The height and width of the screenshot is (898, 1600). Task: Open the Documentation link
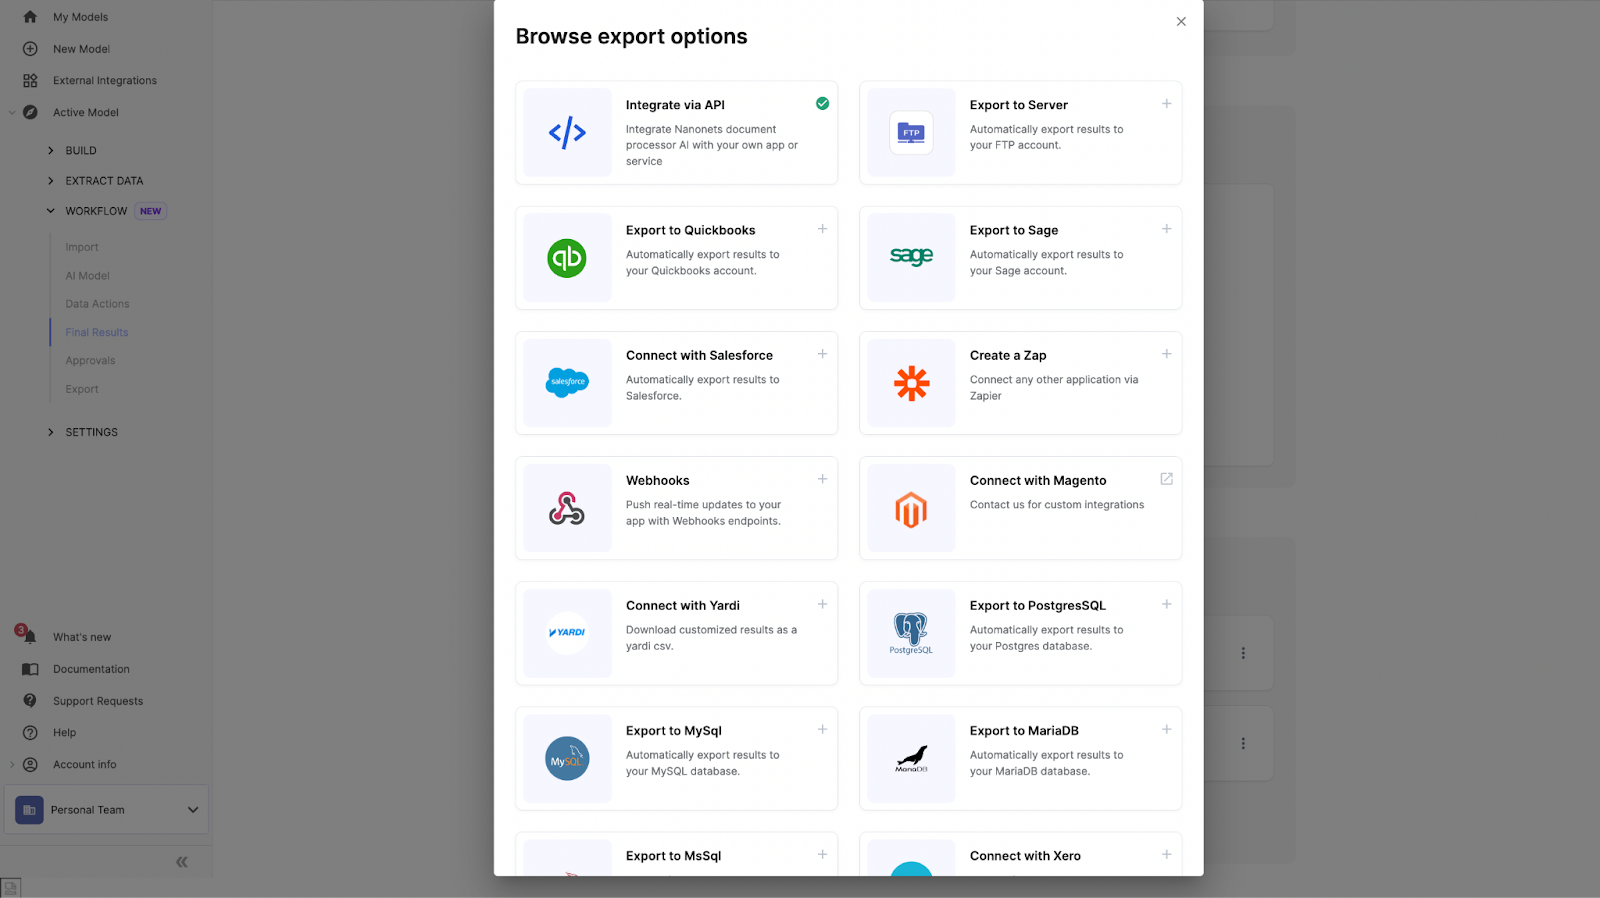coord(91,669)
